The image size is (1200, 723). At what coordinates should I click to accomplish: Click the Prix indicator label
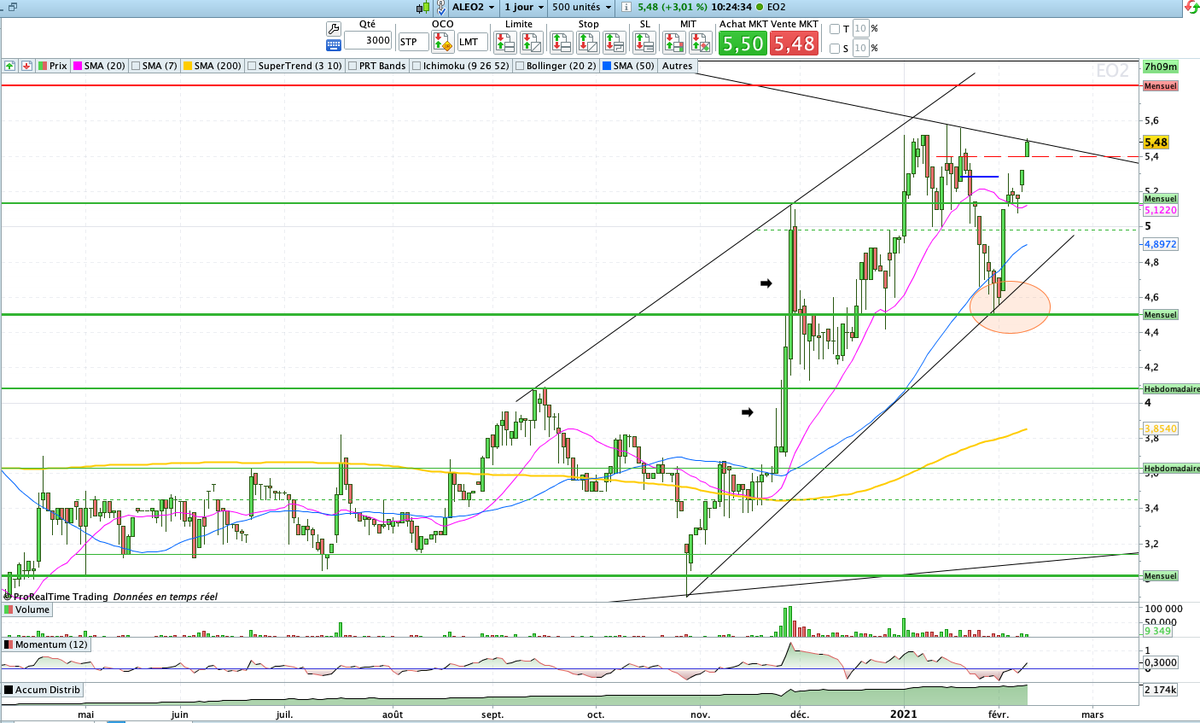pyautogui.click(x=58, y=66)
